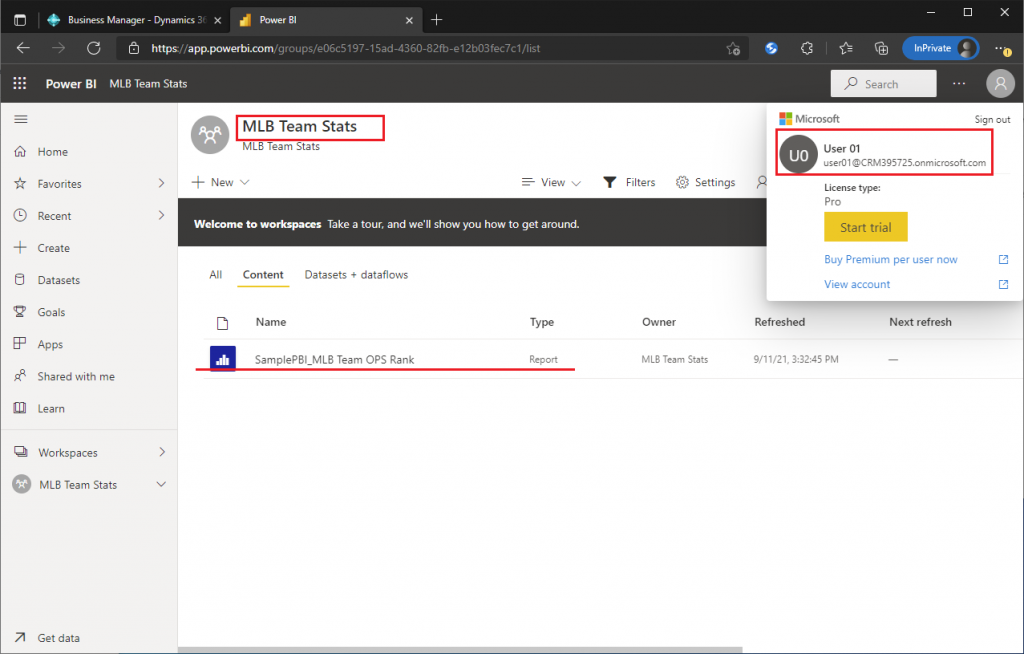The image size is (1024, 654).
Task: Click the browser address bar URL
Action: [345, 48]
